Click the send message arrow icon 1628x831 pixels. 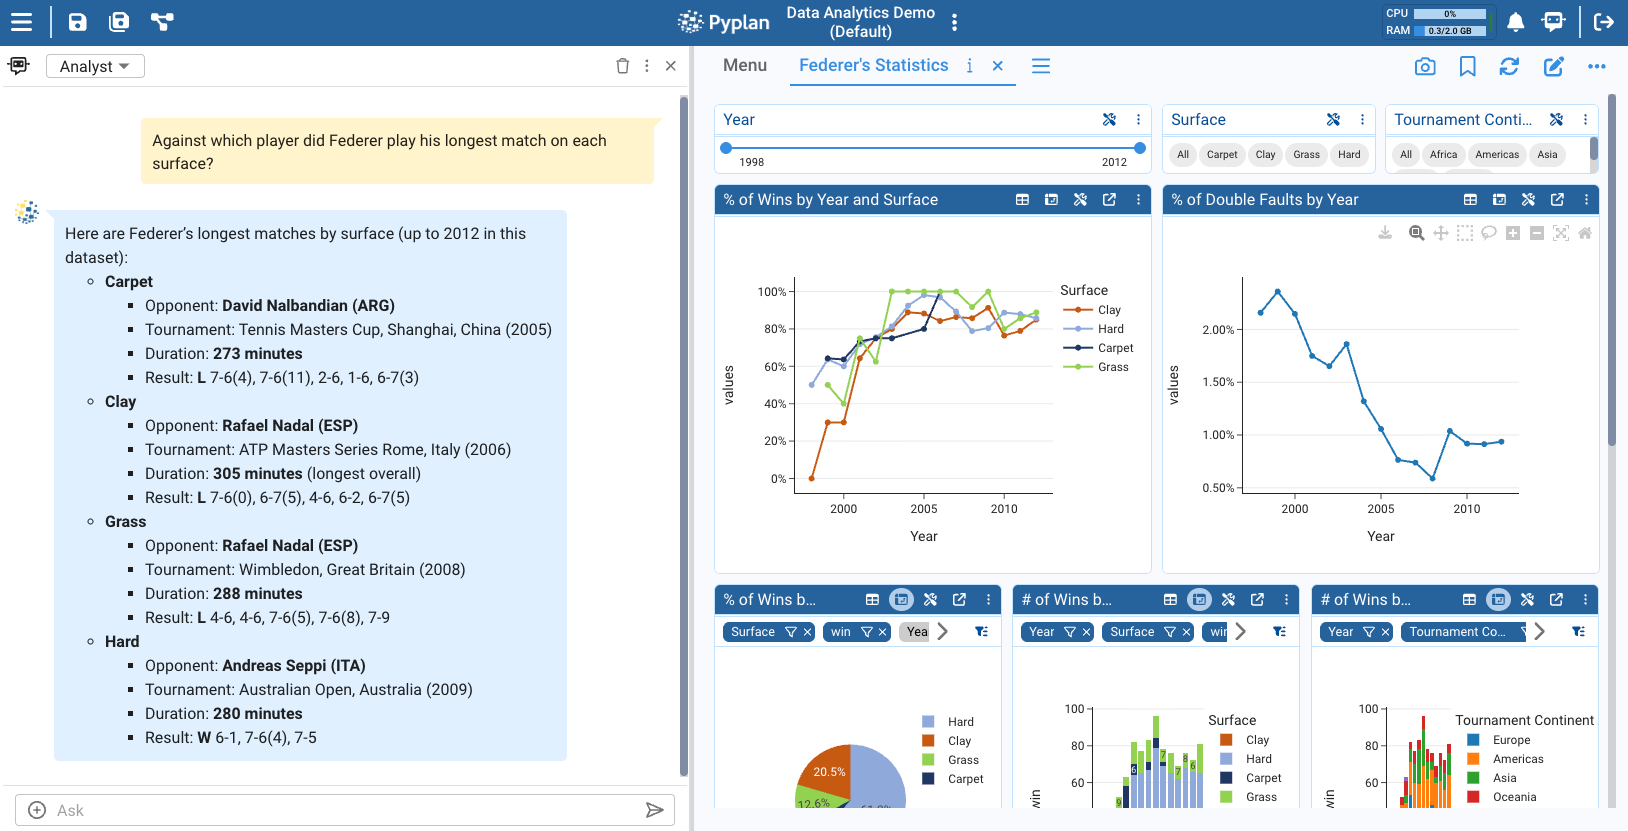click(x=654, y=810)
